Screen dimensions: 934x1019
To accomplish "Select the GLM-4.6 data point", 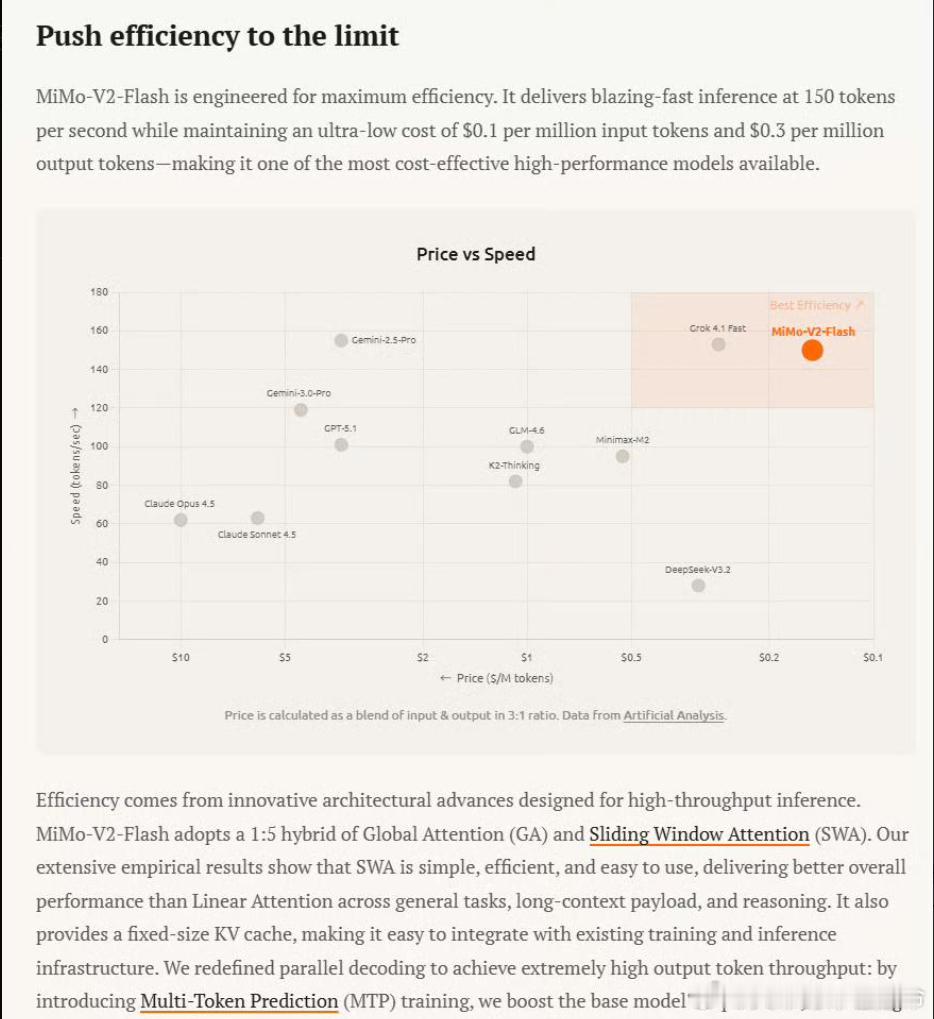I will 527,447.
